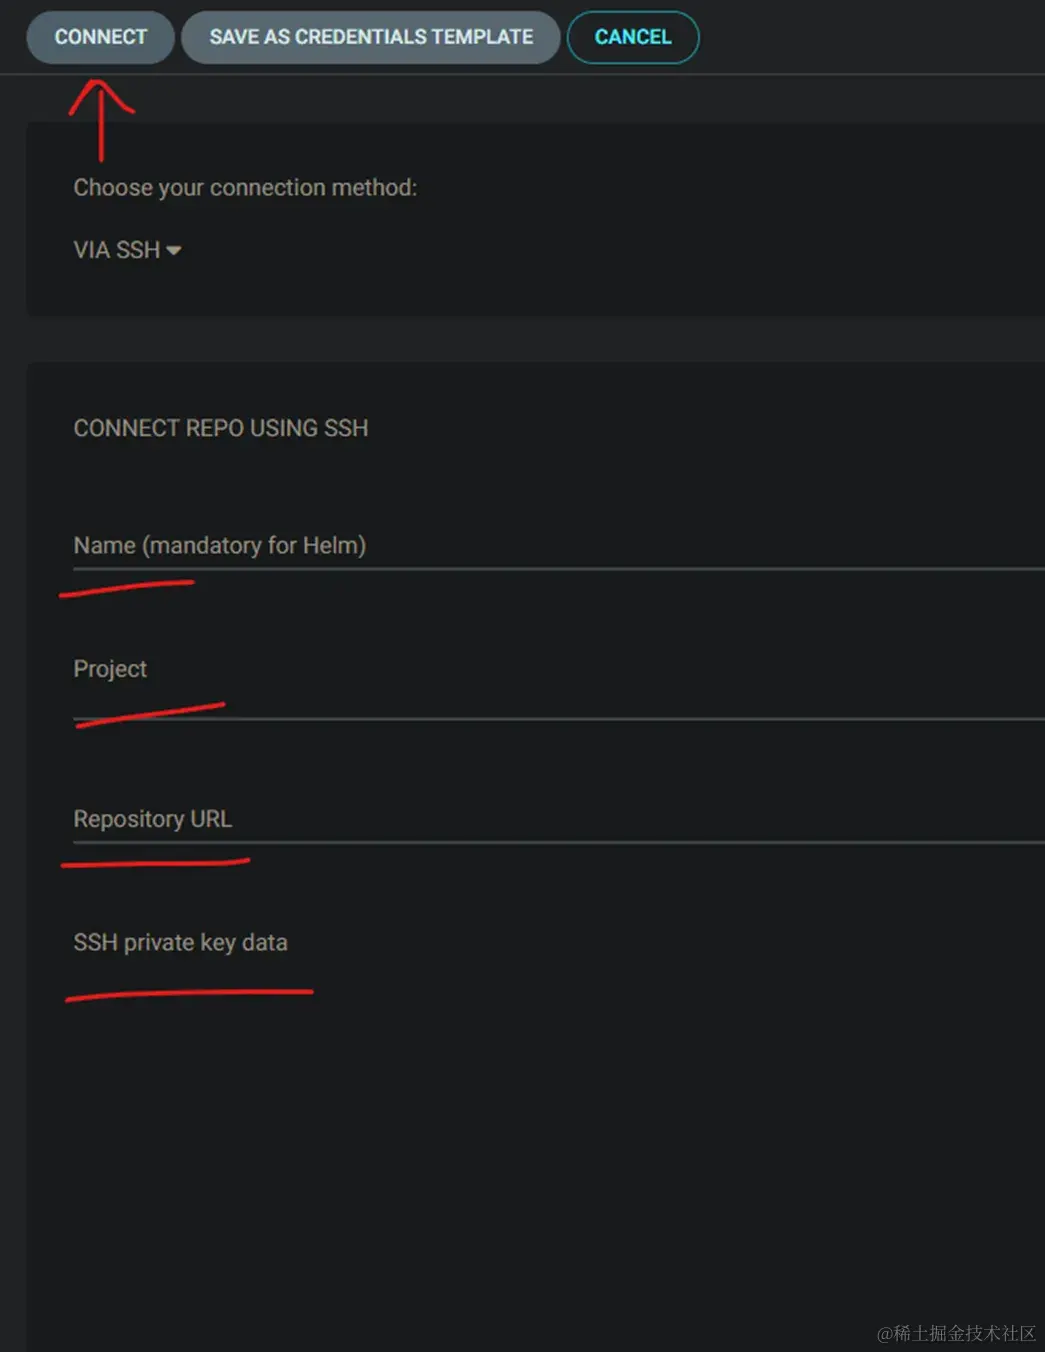This screenshot has width=1045, height=1352.
Task: Click the VIA SSH text label
Action: point(116,250)
